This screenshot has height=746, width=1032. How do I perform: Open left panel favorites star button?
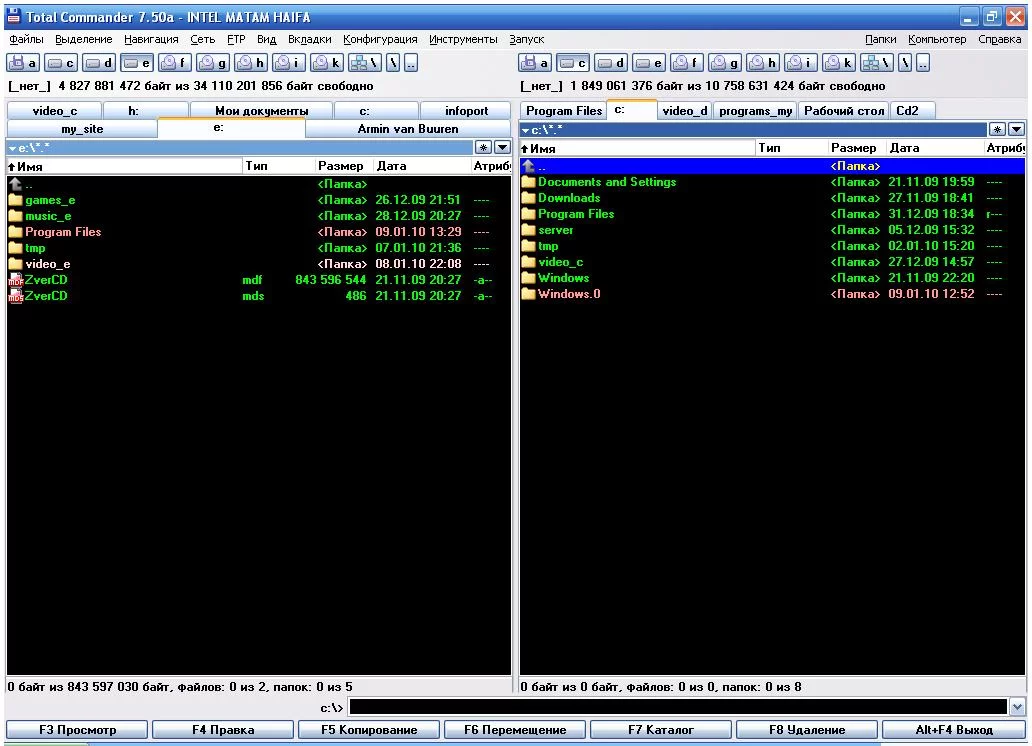click(483, 147)
